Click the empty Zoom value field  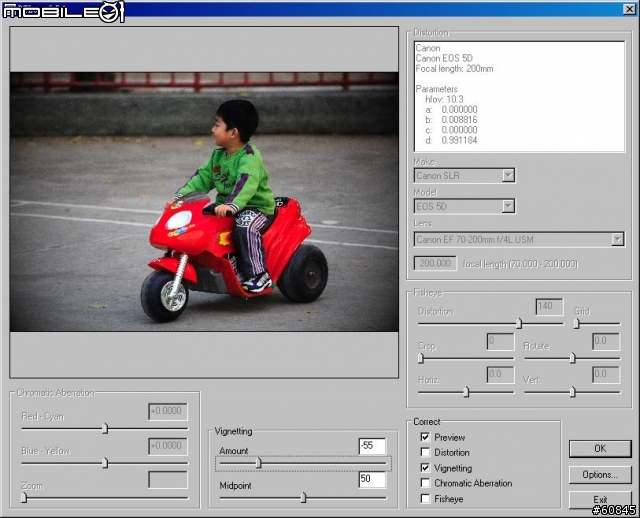click(x=168, y=480)
